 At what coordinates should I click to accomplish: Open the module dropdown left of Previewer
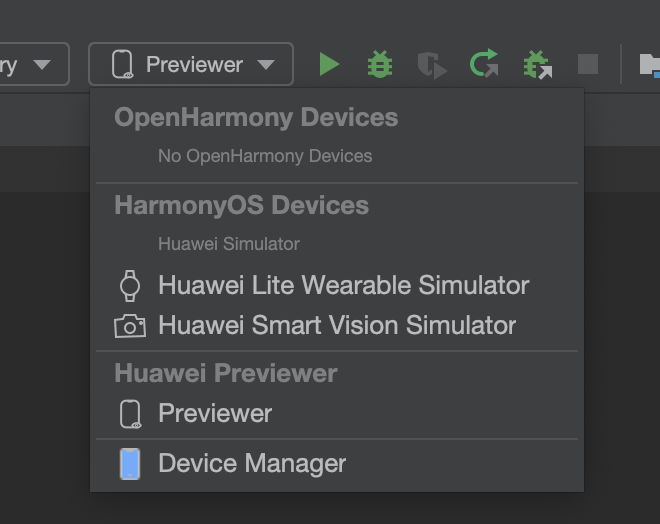(30, 64)
